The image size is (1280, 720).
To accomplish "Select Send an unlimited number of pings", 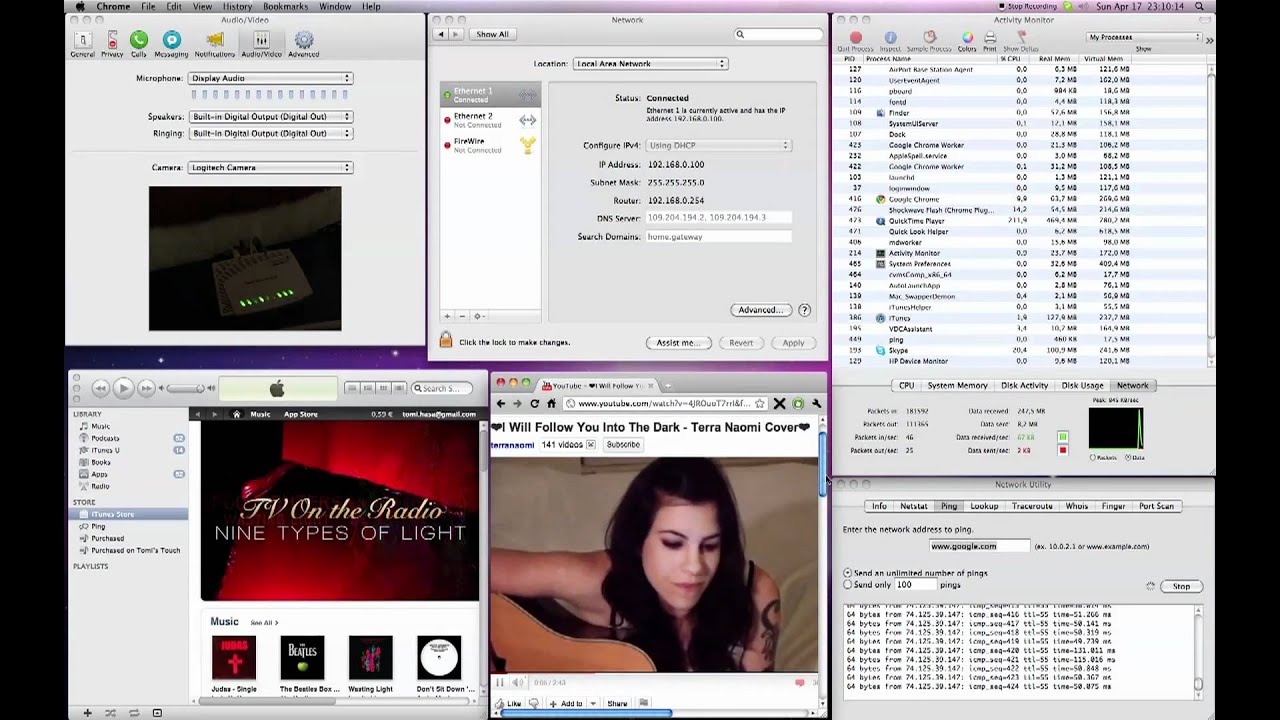I will (848, 573).
